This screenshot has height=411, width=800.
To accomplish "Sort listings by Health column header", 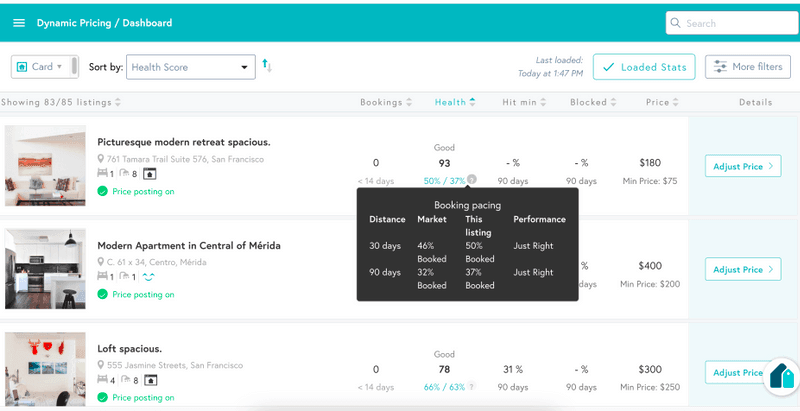I will coord(455,102).
